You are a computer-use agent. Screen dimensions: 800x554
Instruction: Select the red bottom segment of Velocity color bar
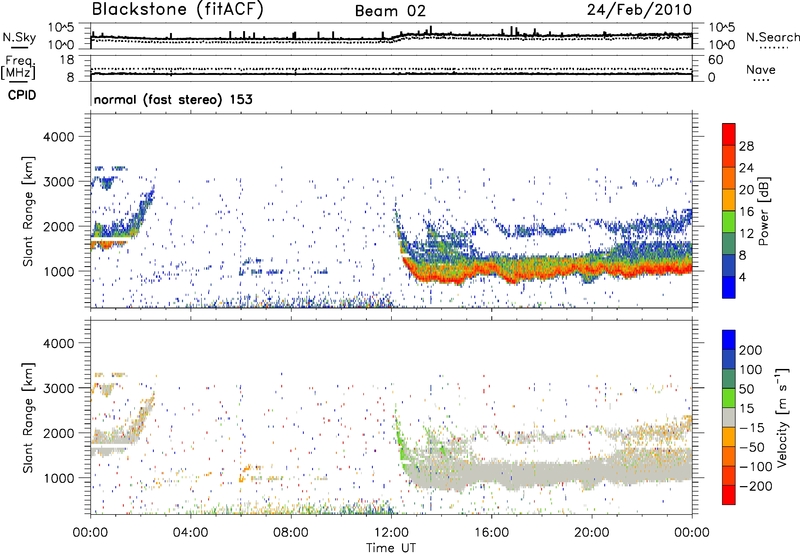pos(729,495)
